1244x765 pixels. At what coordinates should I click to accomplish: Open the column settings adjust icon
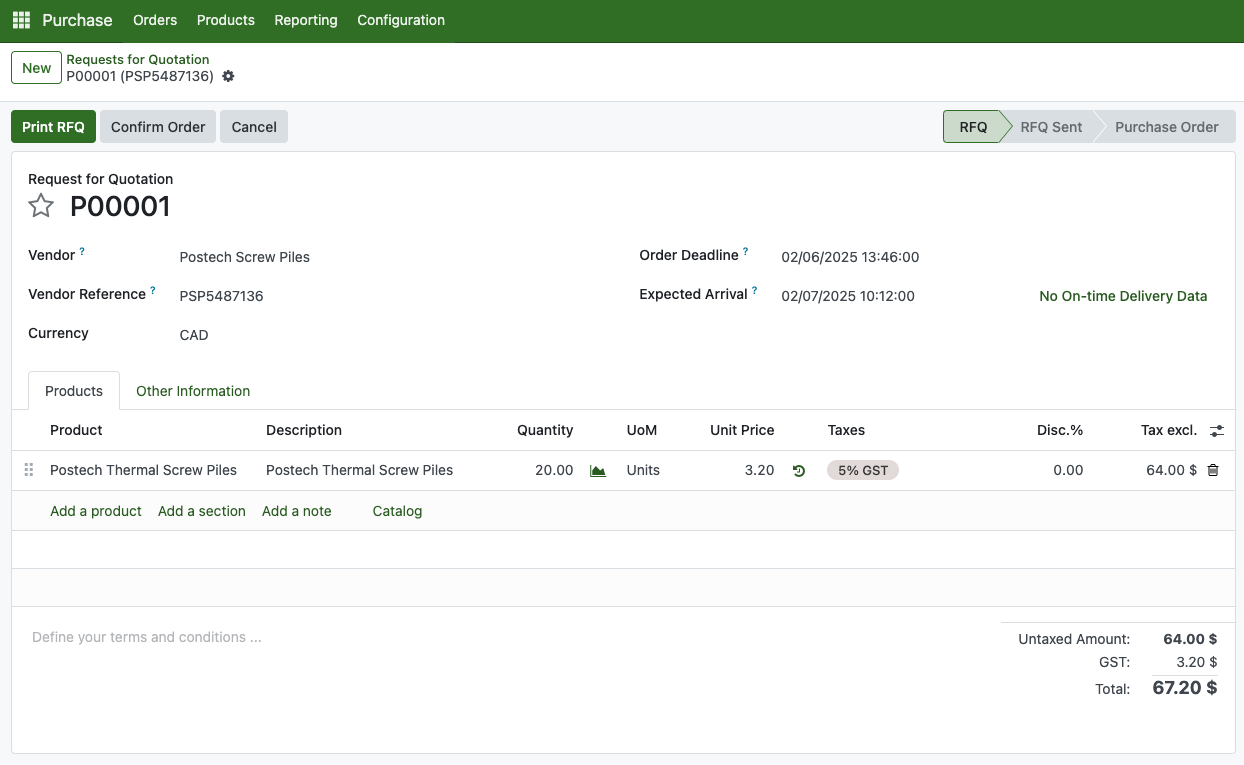click(1216, 431)
